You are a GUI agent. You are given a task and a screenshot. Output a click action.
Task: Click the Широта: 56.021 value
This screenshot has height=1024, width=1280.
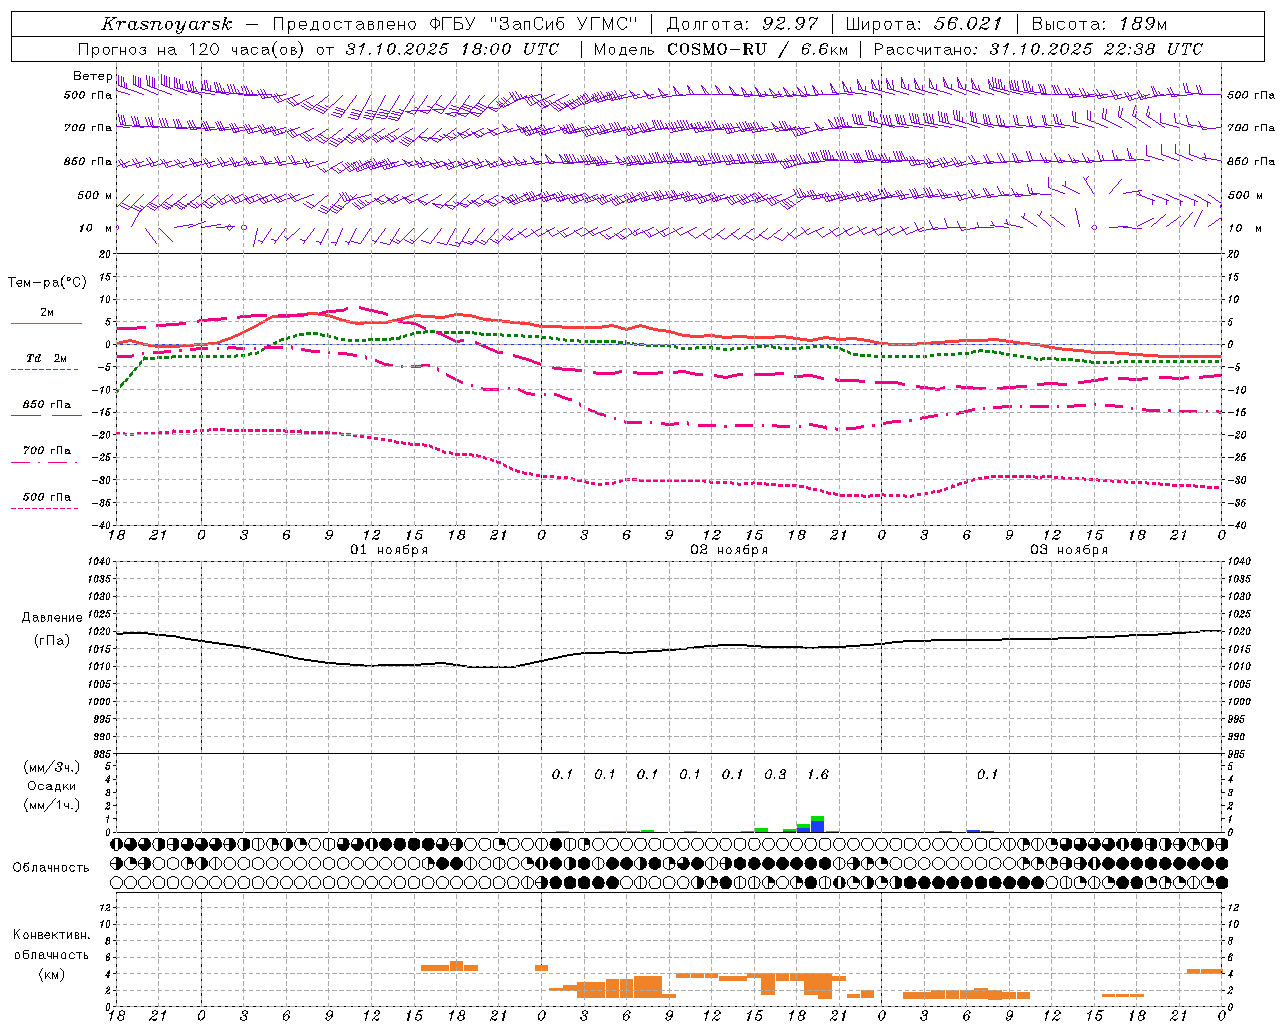point(924,24)
